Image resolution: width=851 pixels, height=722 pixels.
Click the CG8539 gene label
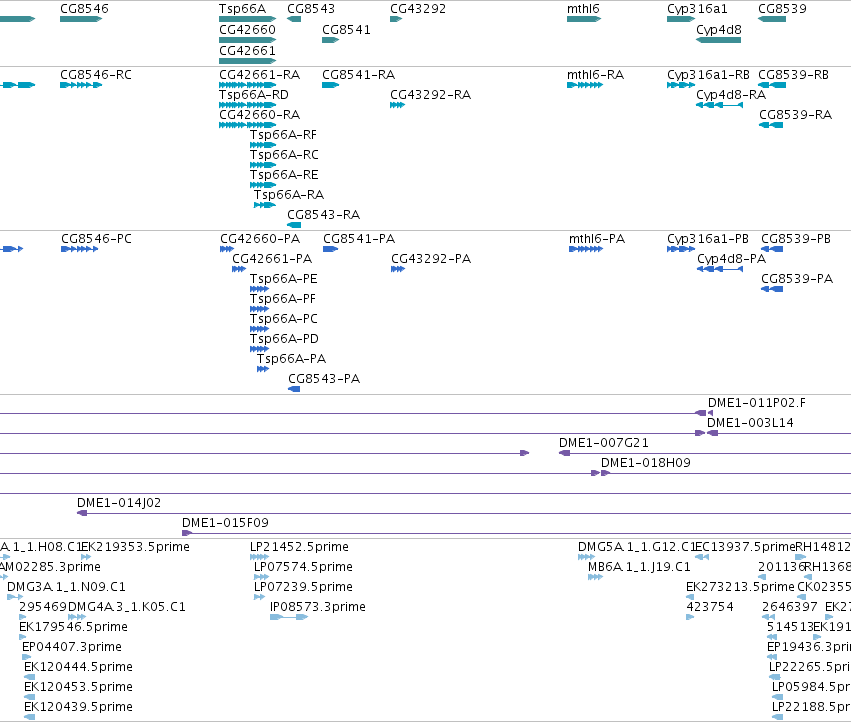[x=782, y=9]
